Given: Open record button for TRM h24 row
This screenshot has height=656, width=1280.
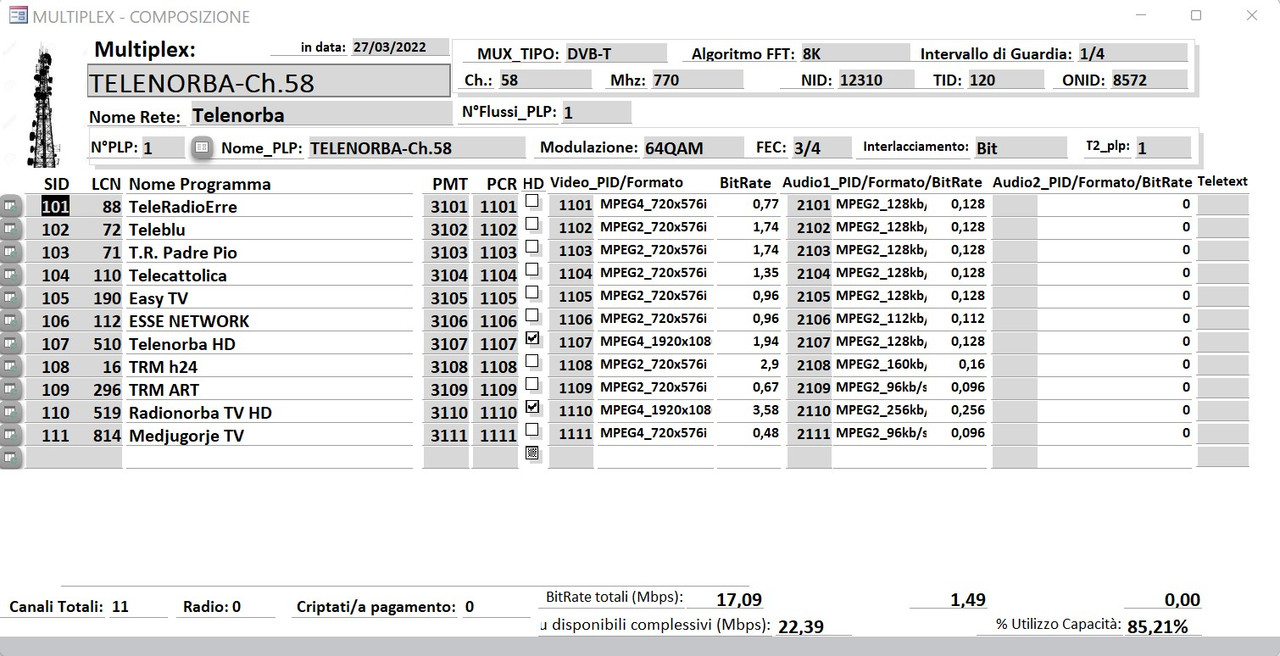Looking at the screenshot, I should click(11, 367).
